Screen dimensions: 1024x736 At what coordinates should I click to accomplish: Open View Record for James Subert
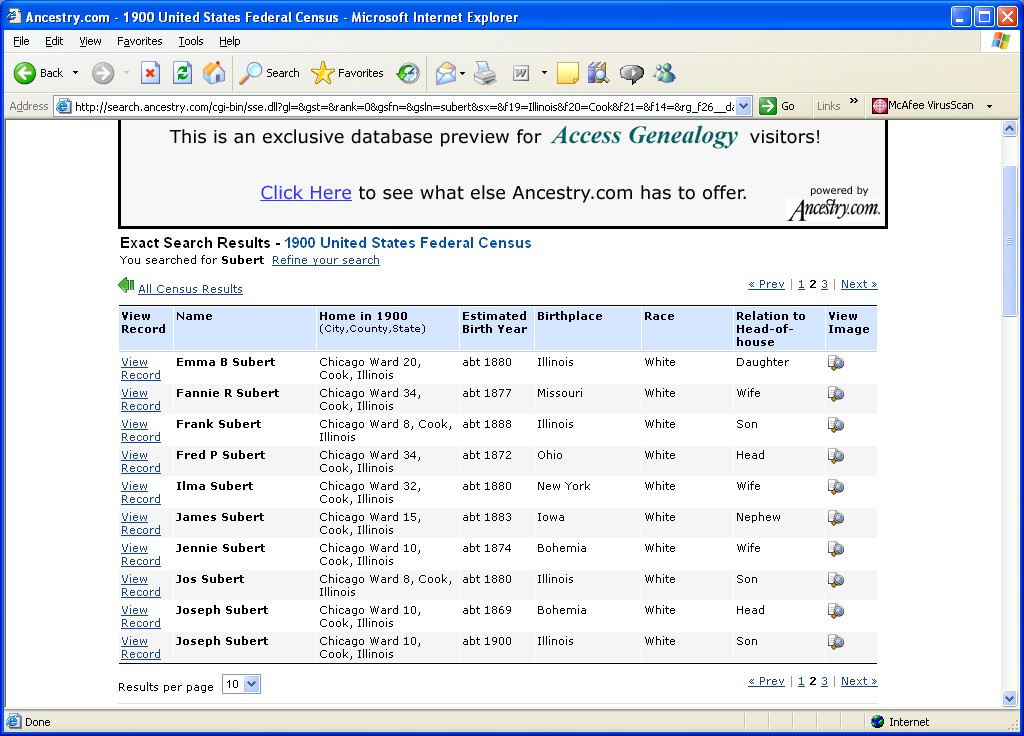[x=140, y=524]
